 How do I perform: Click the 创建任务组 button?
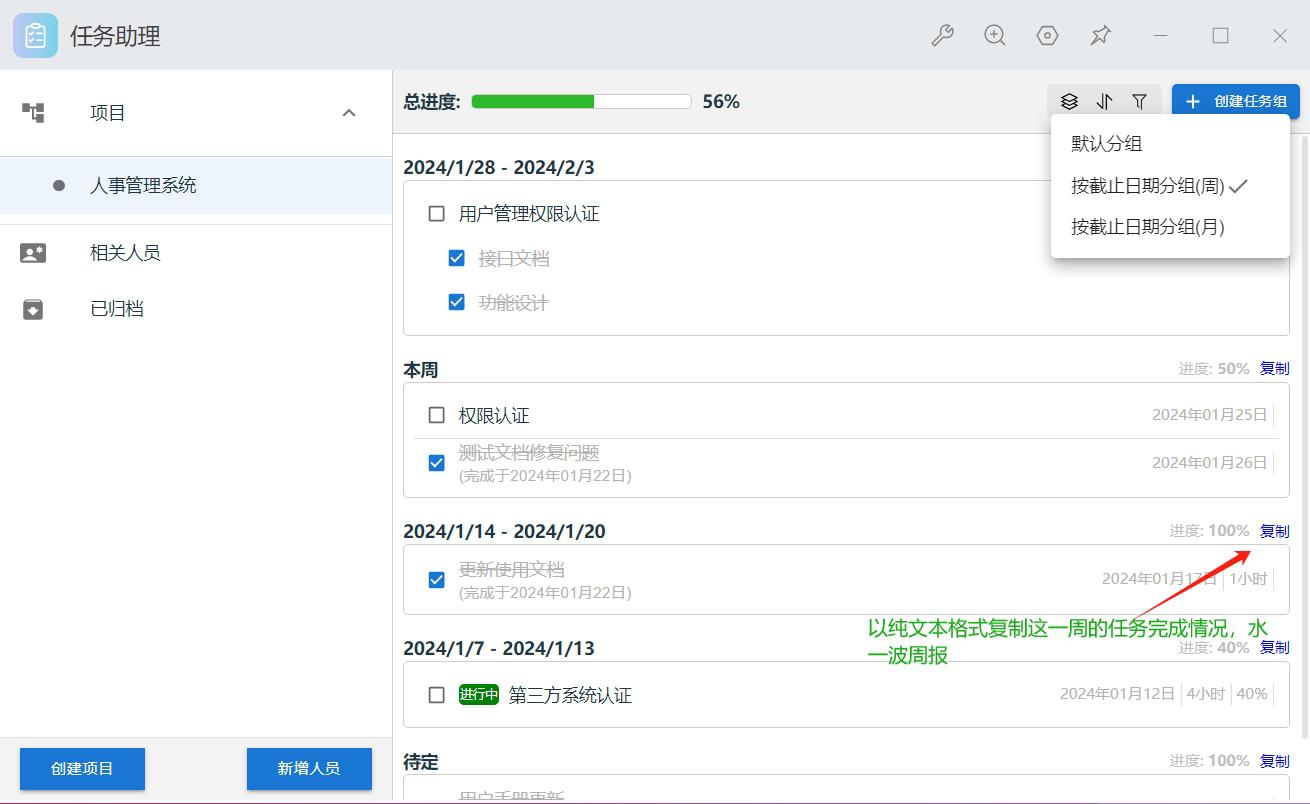[1235, 101]
